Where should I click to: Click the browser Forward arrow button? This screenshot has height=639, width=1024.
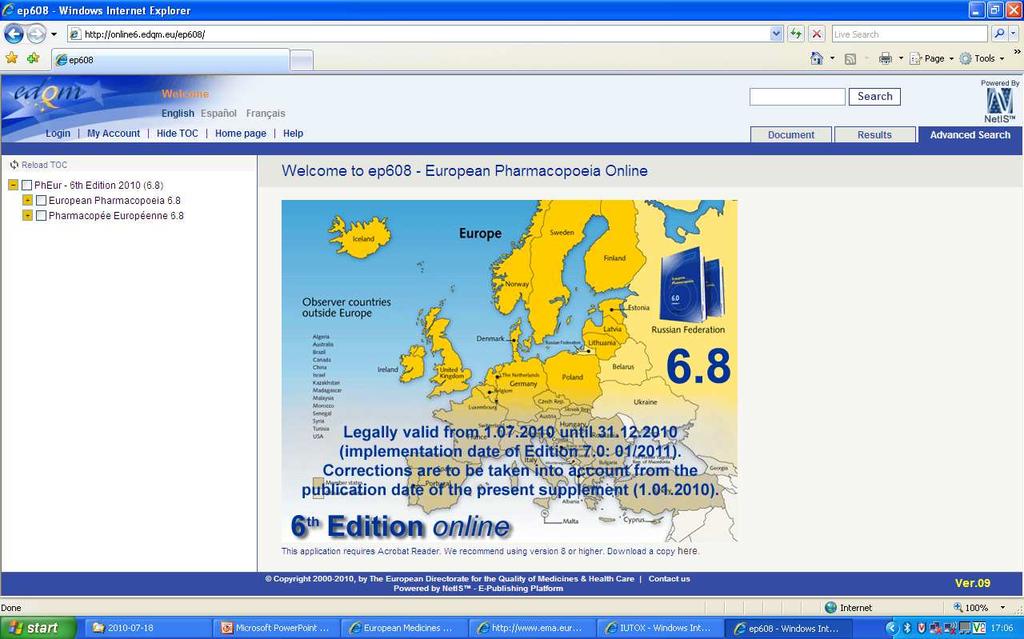(37, 34)
